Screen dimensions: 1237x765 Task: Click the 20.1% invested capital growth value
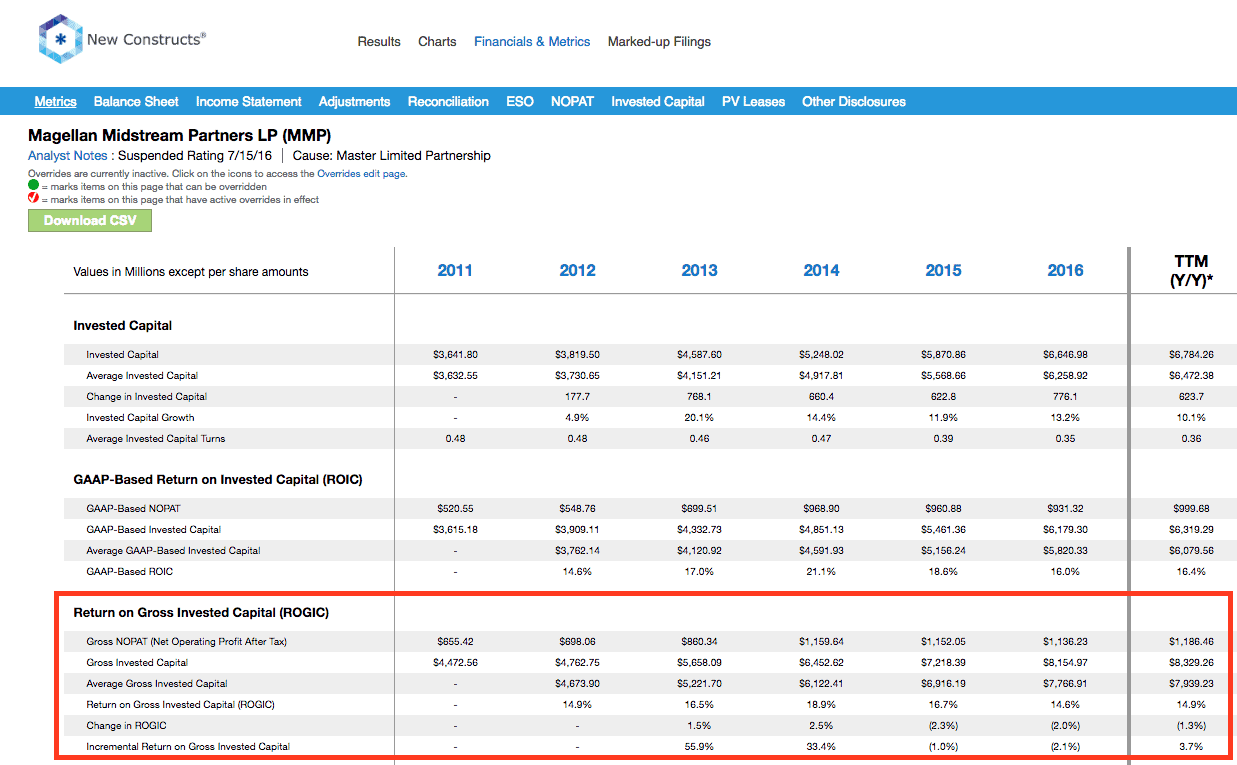[x=699, y=417]
